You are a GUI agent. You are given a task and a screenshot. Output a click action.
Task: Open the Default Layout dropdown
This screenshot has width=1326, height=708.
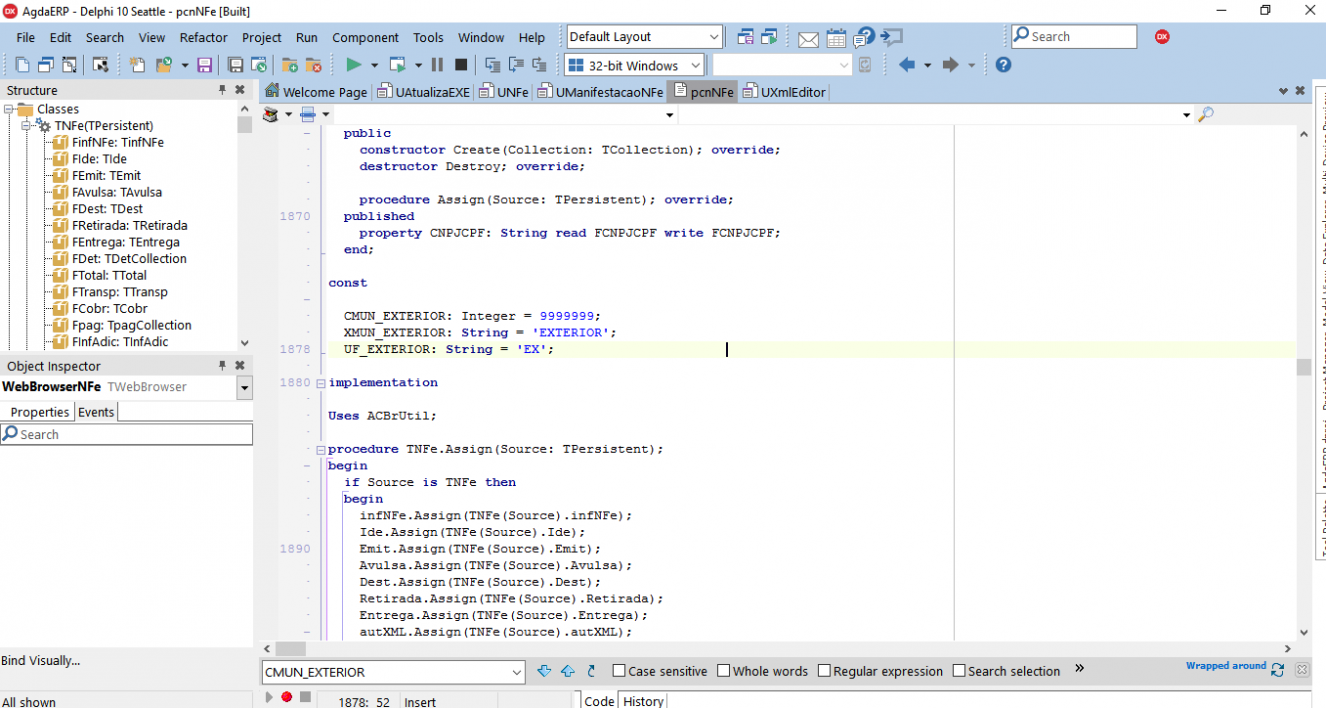pyautogui.click(x=644, y=37)
